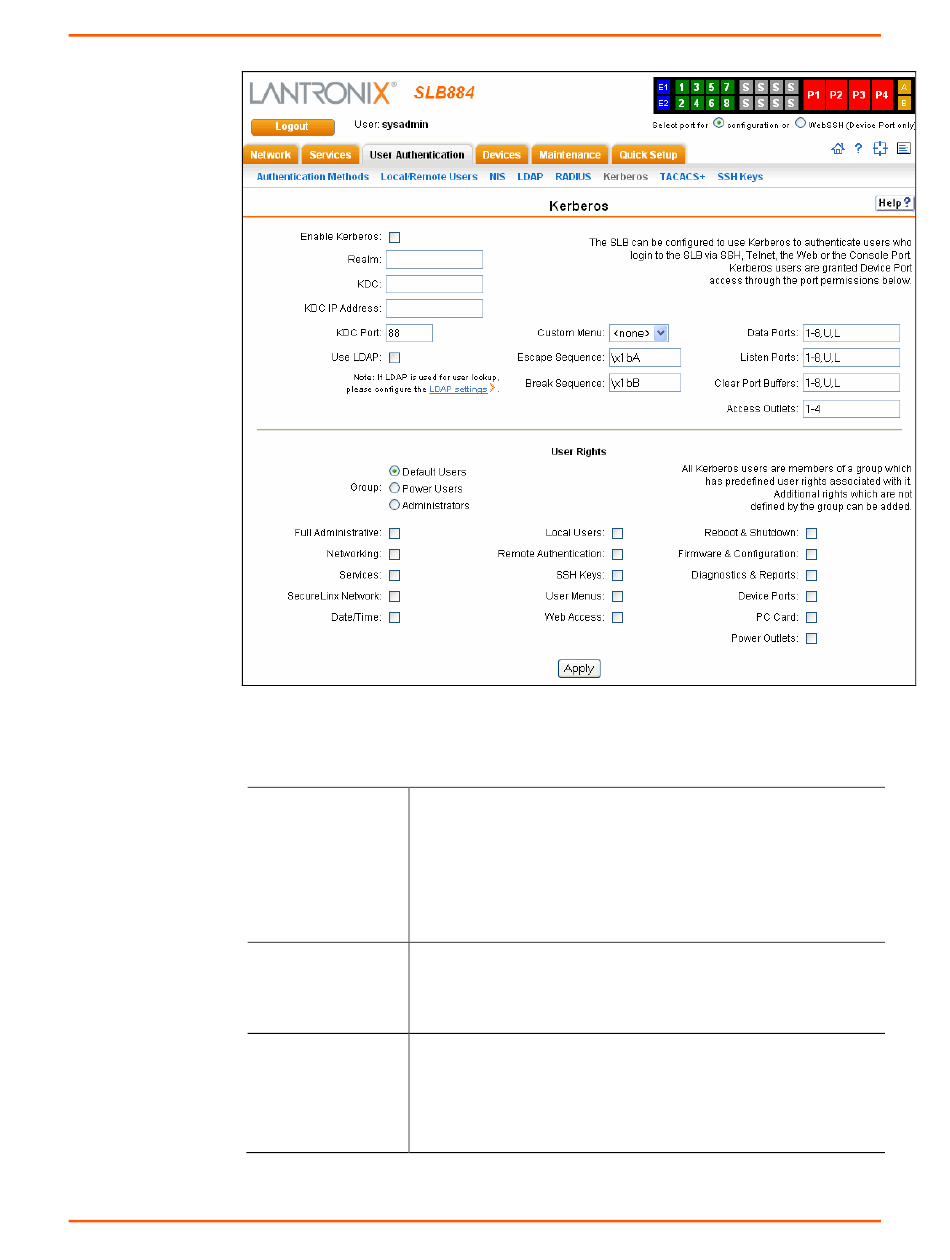Viewport: 950px width, 1260px height.
Task: Choose the Administrators group
Action: coord(394,505)
